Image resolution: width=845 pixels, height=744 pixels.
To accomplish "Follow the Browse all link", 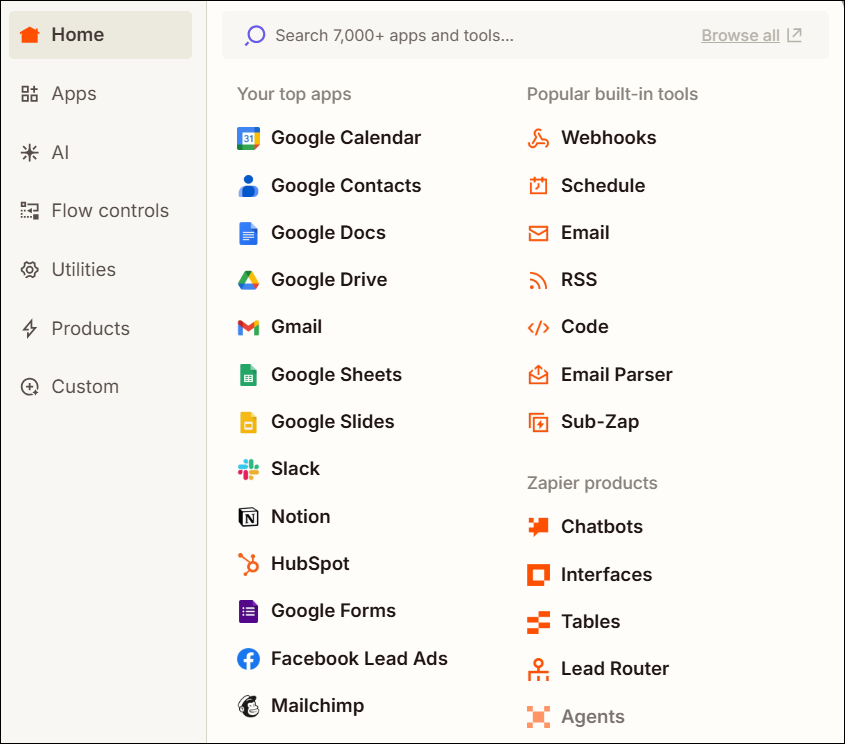I will coord(740,36).
